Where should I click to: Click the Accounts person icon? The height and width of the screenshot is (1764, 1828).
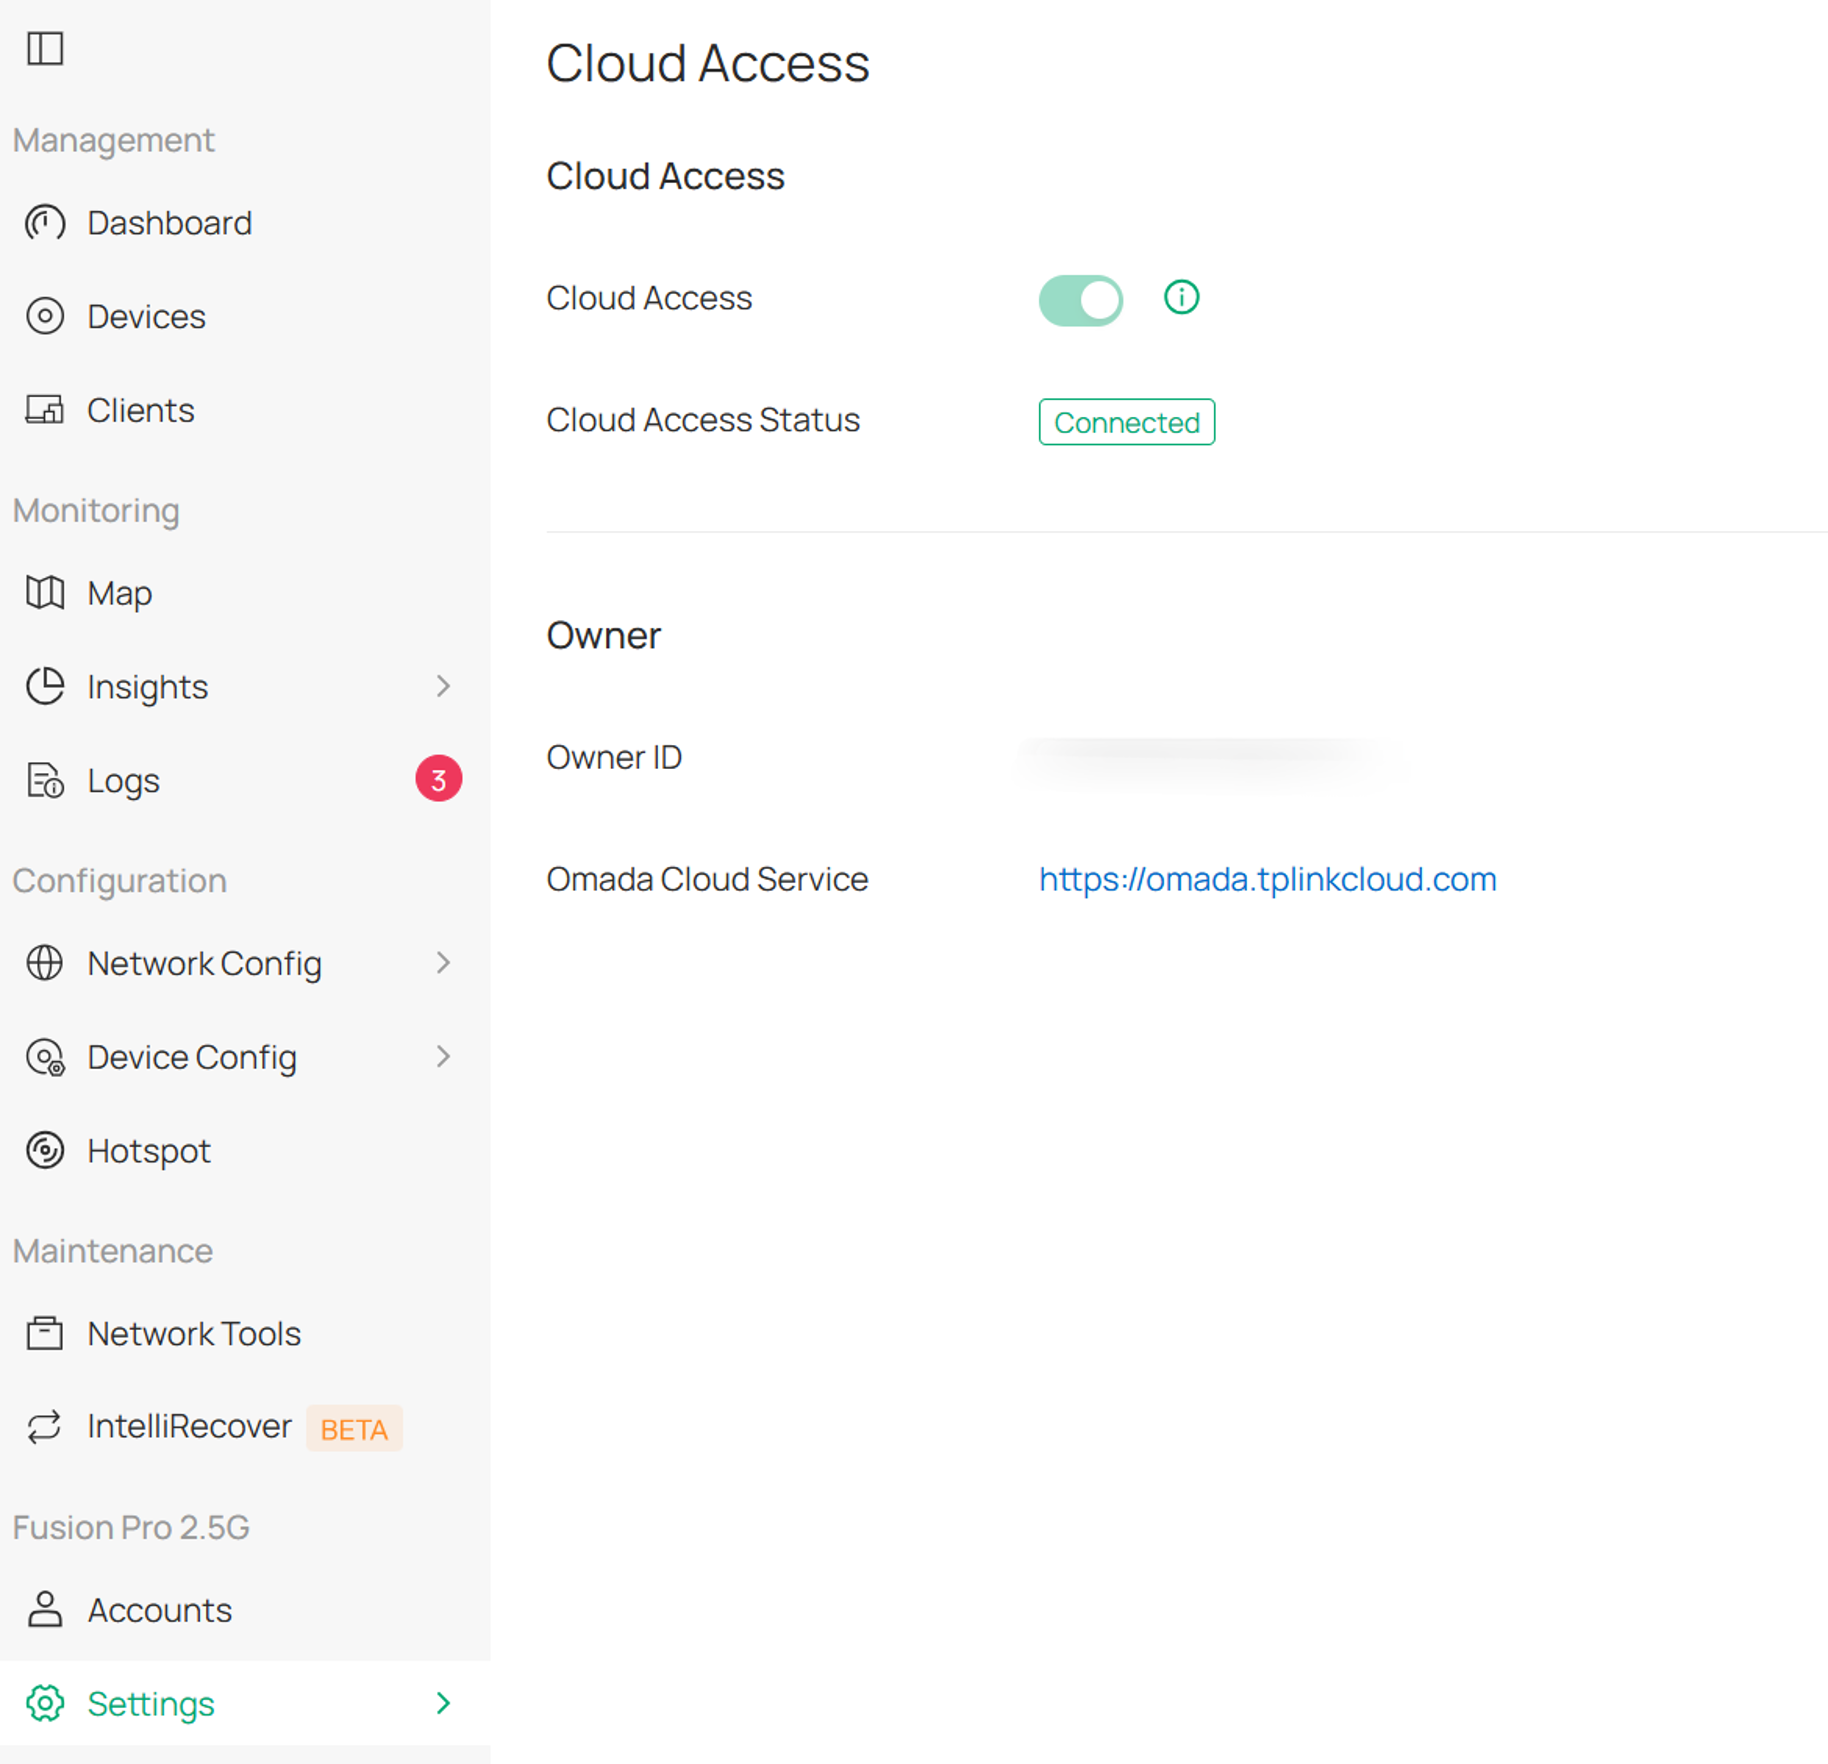(45, 1610)
